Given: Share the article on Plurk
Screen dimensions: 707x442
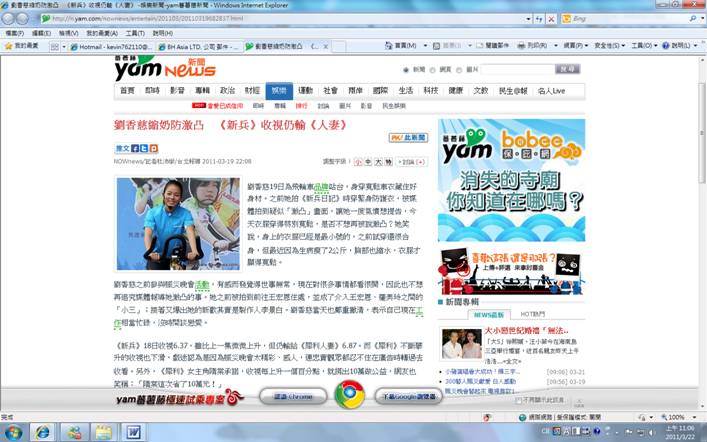Looking at the screenshot, I should [x=154, y=148].
